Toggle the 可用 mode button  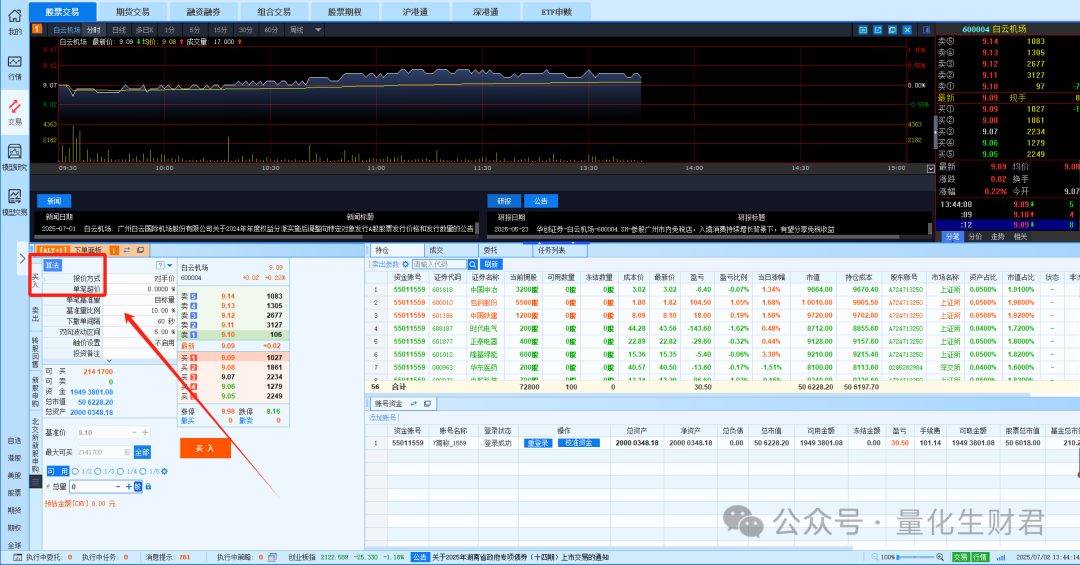(58, 471)
